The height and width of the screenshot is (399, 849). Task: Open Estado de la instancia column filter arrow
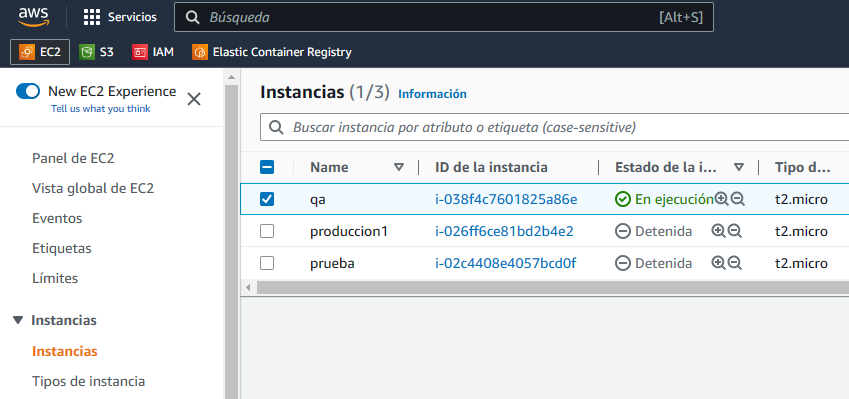(x=739, y=167)
